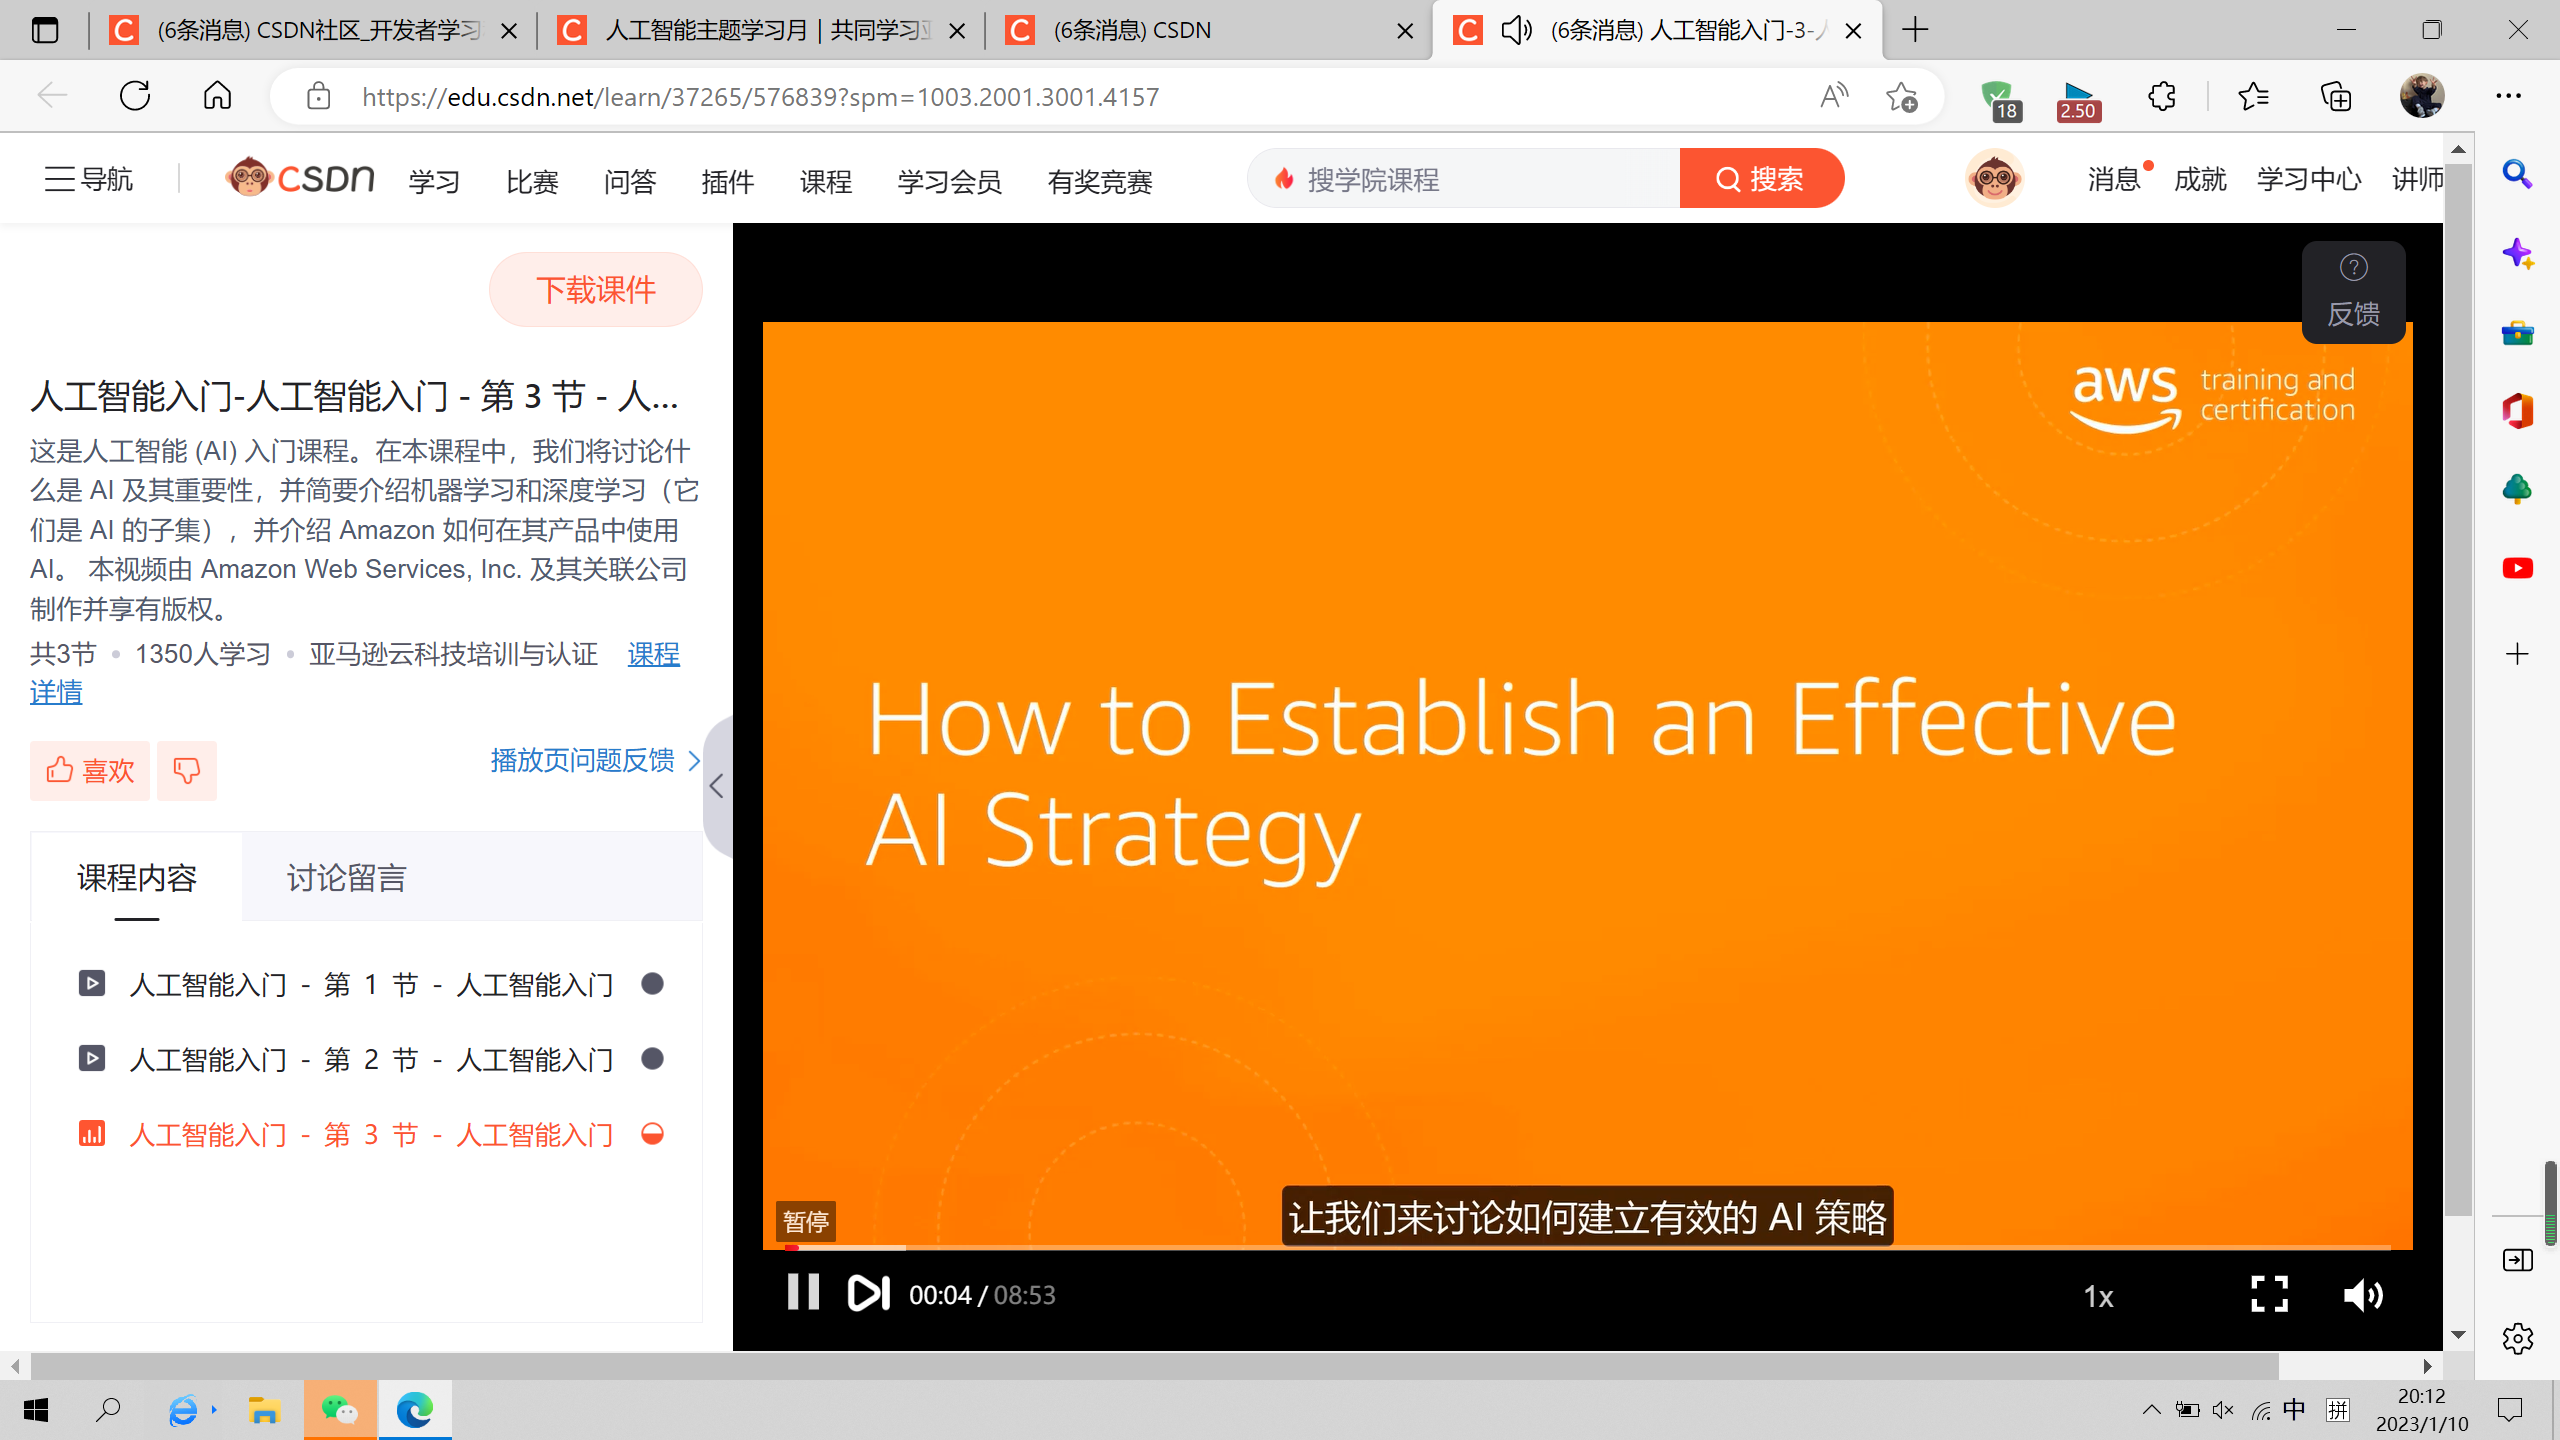Screen dimensions: 2560x1440
Task: Click the 下载课件 button
Action: click(x=596, y=290)
